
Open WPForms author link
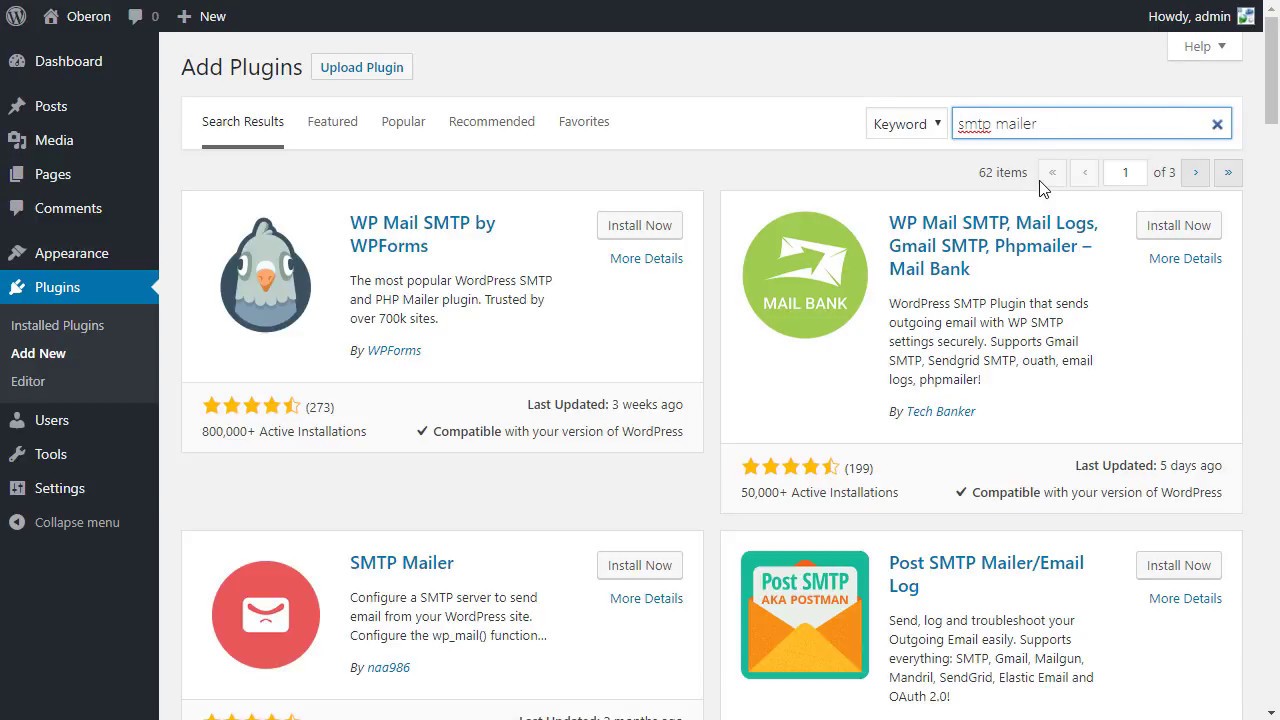[x=394, y=351]
